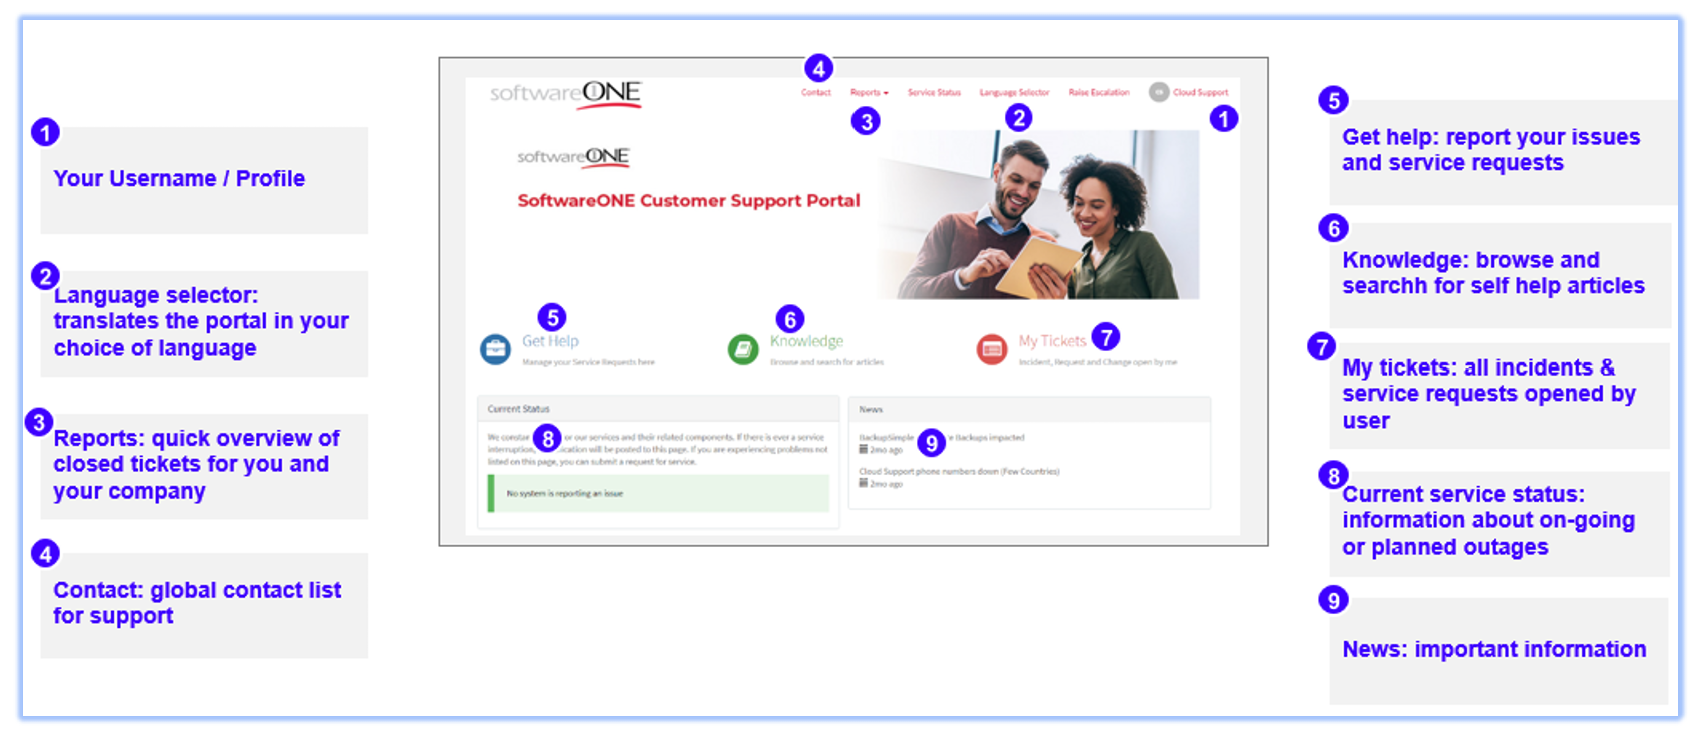Screen dimensions: 1702x736
Task: Click the red My Tickets icon
Action: coord(991,349)
